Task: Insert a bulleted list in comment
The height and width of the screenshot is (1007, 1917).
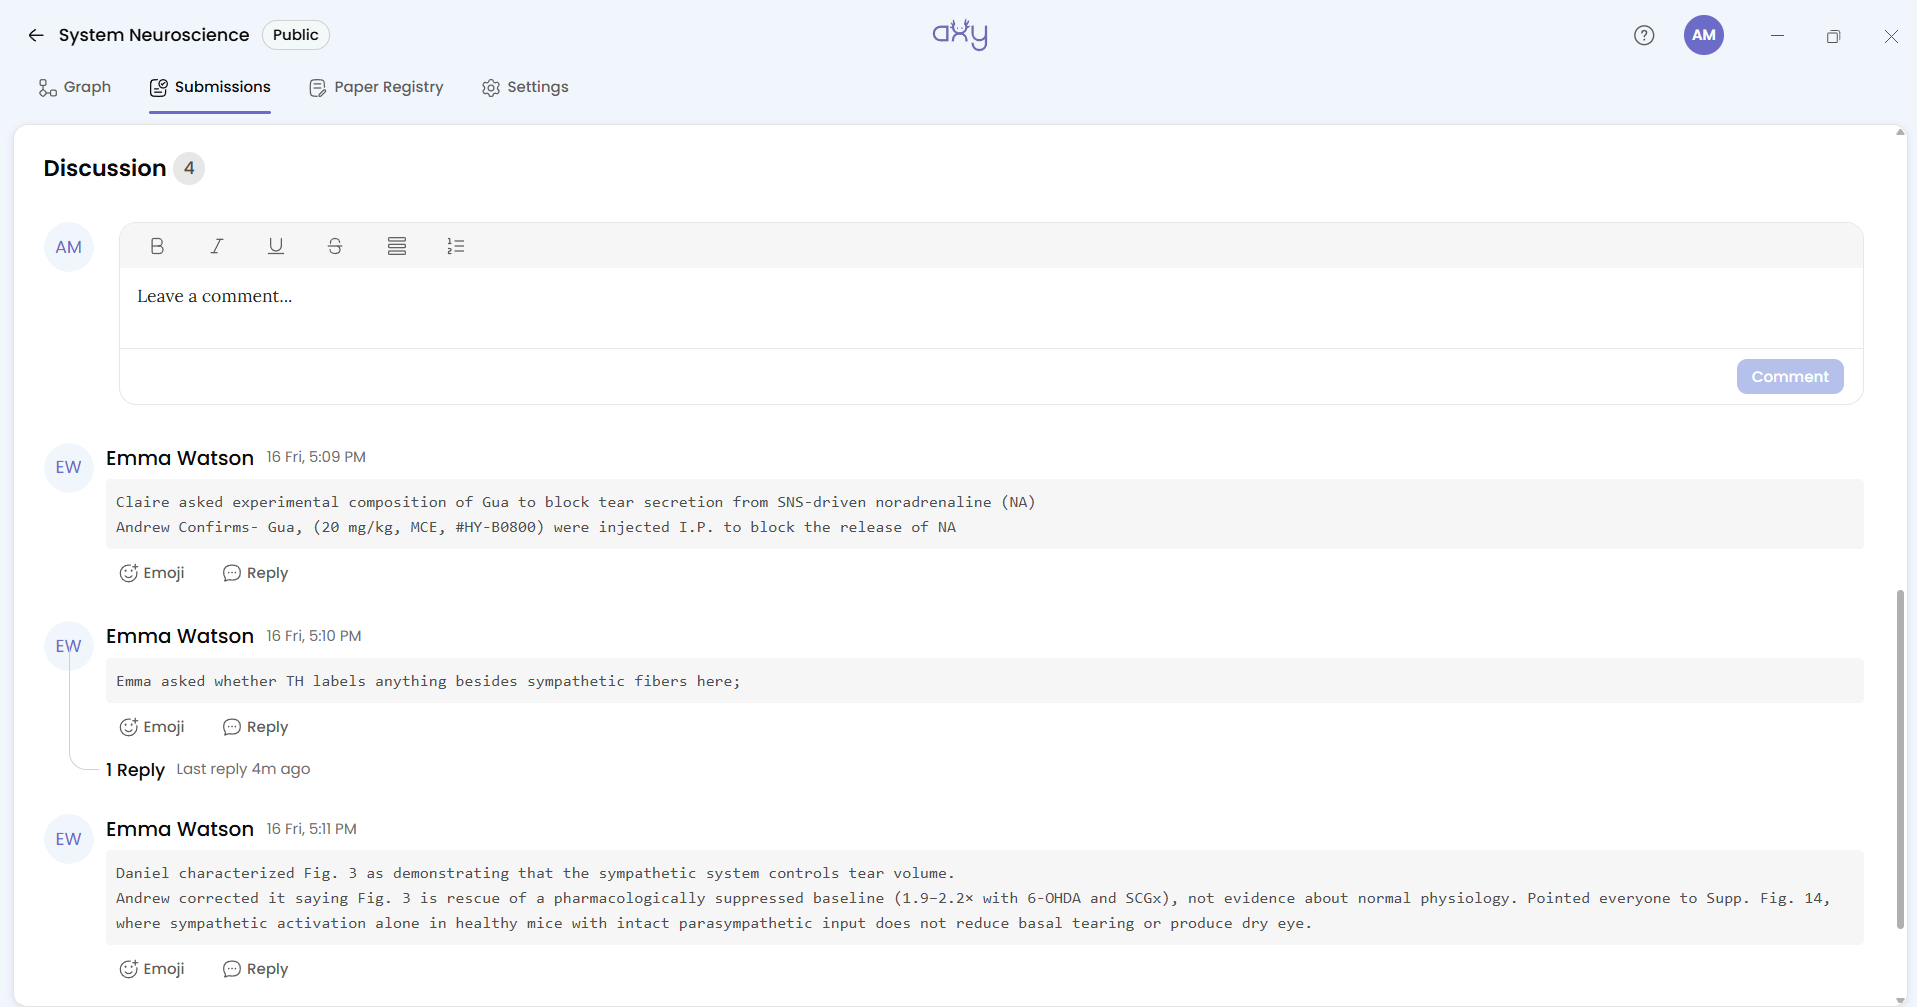Action: pos(397,246)
